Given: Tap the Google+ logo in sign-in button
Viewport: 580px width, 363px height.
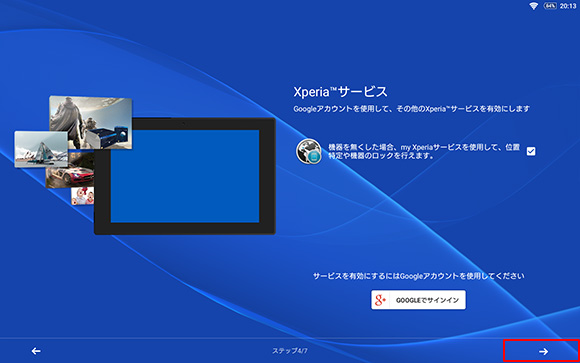Looking at the screenshot, I should (380, 300).
